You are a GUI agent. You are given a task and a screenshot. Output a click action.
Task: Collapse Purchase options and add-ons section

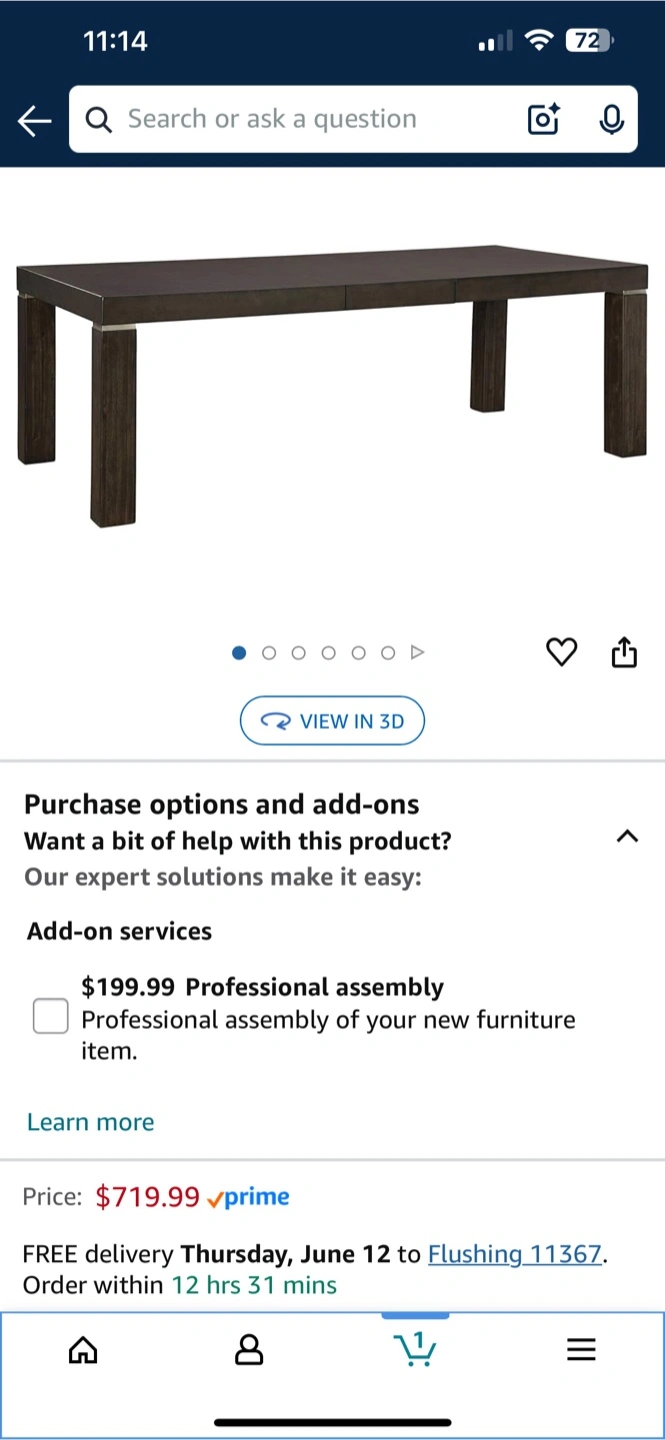click(x=627, y=837)
